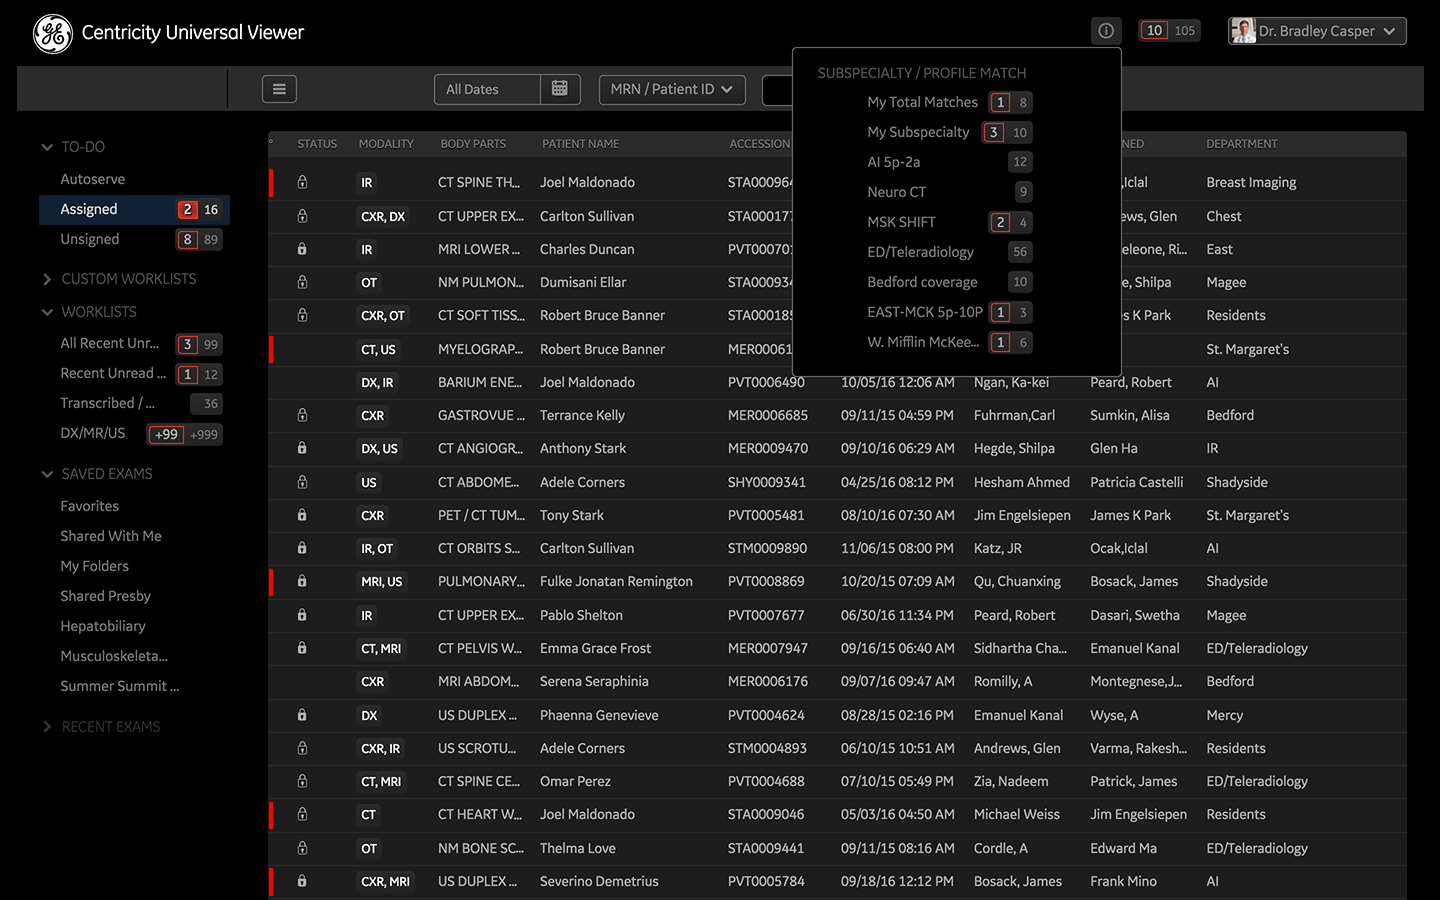Open the info icon in header
The width and height of the screenshot is (1440, 900).
(x=1106, y=31)
